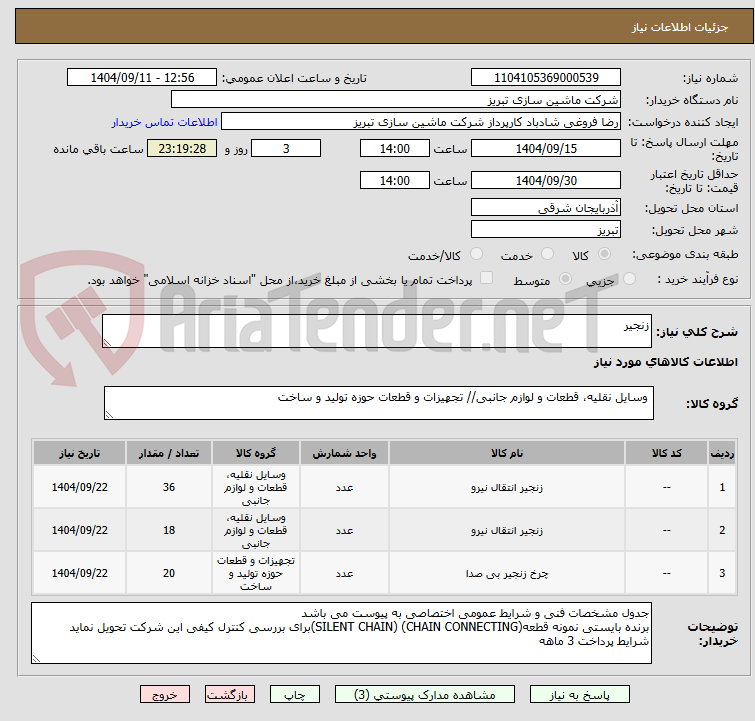The width and height of the screenshot is (755, 721).
Task: Click the جزئیات اطلاعات نیاز page title
Action: 680,27
